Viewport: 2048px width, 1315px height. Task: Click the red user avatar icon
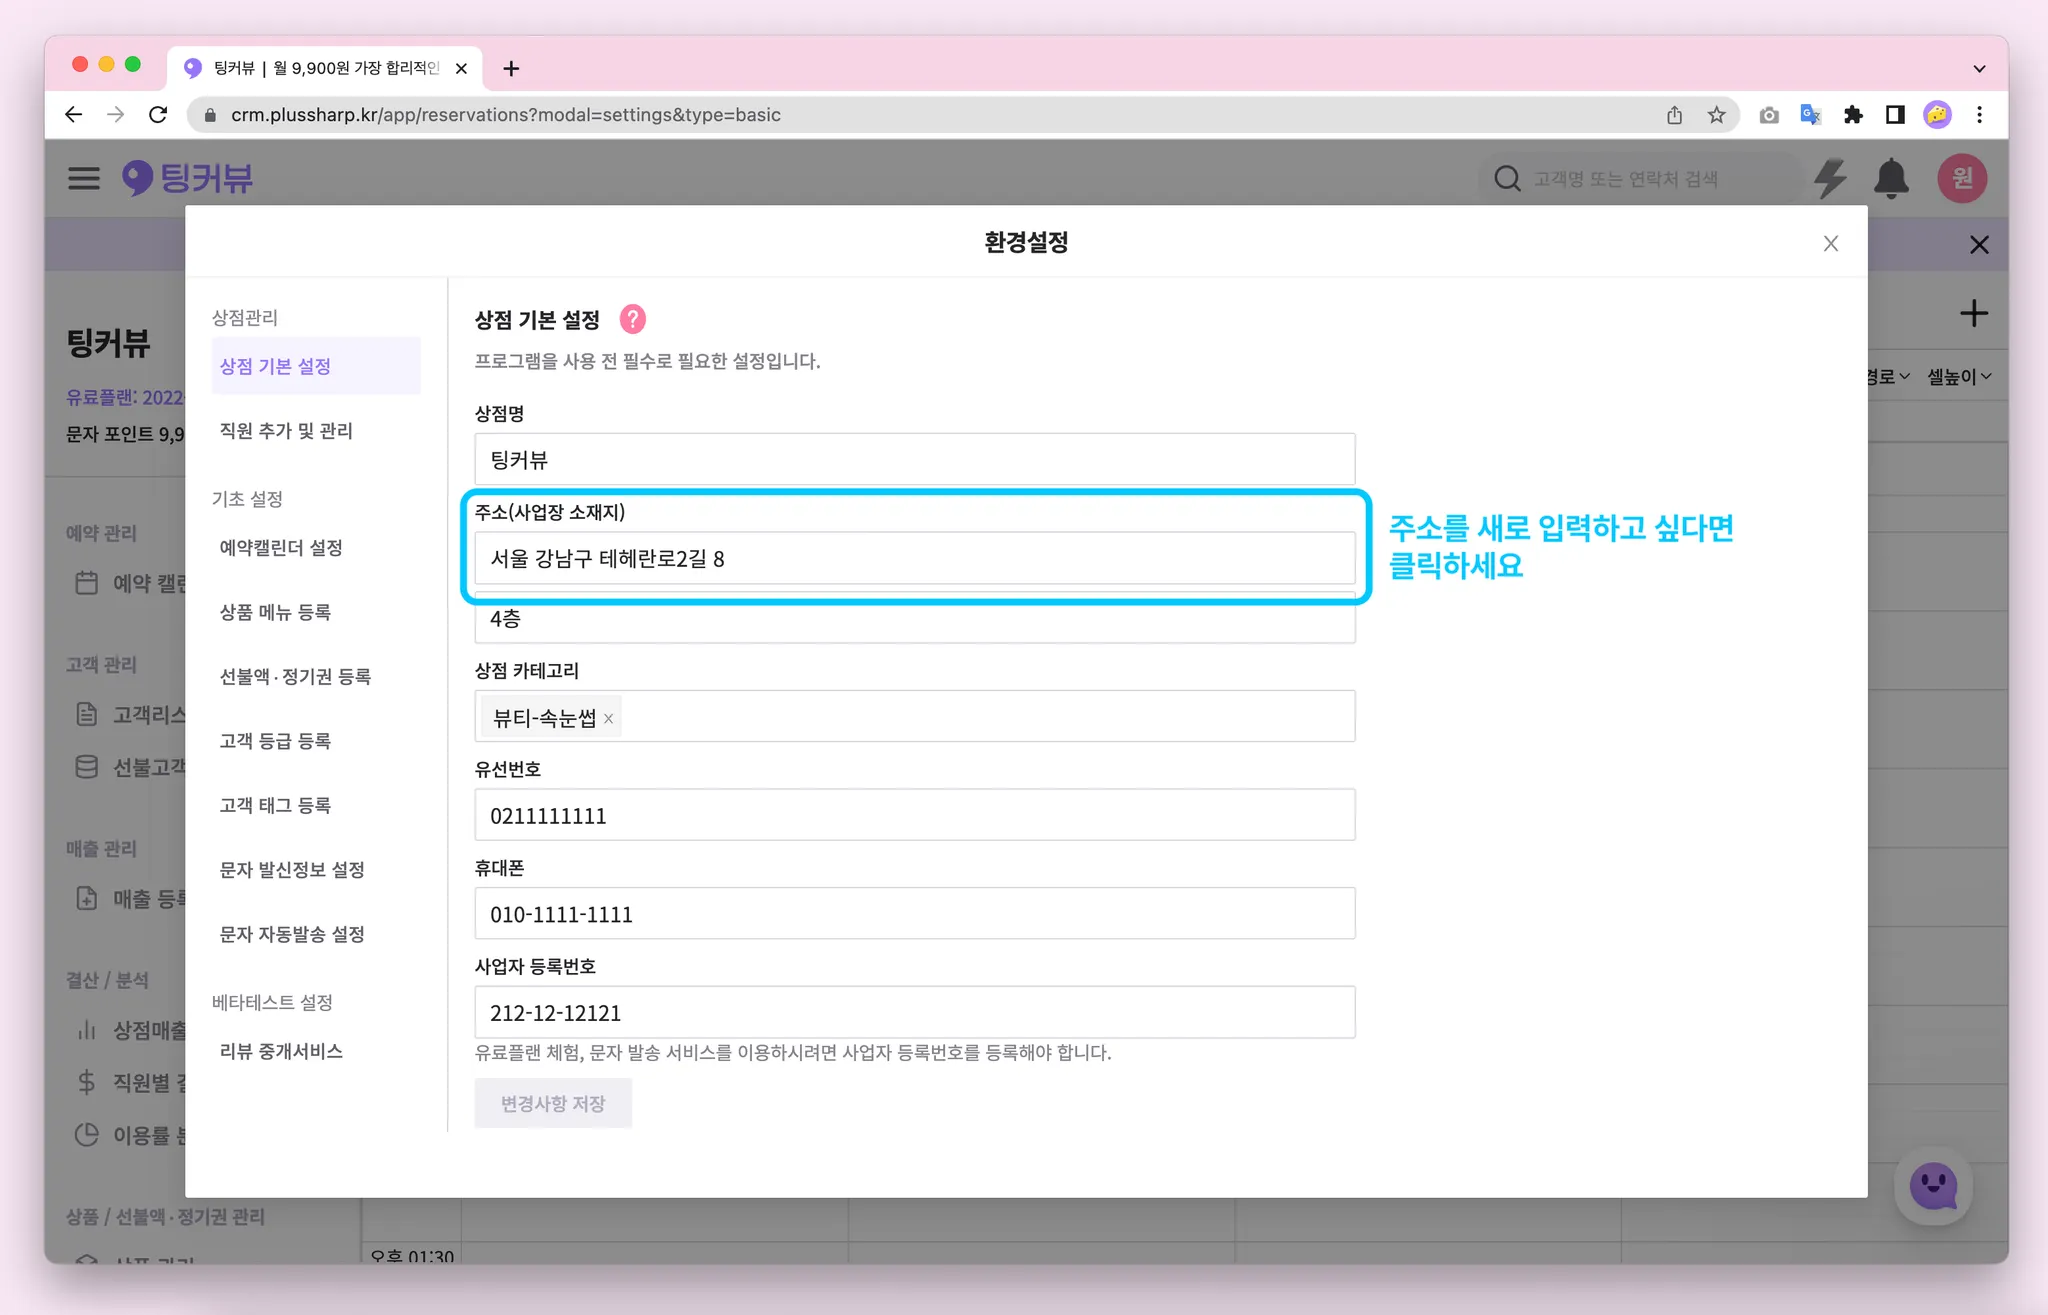point(1961,179)
